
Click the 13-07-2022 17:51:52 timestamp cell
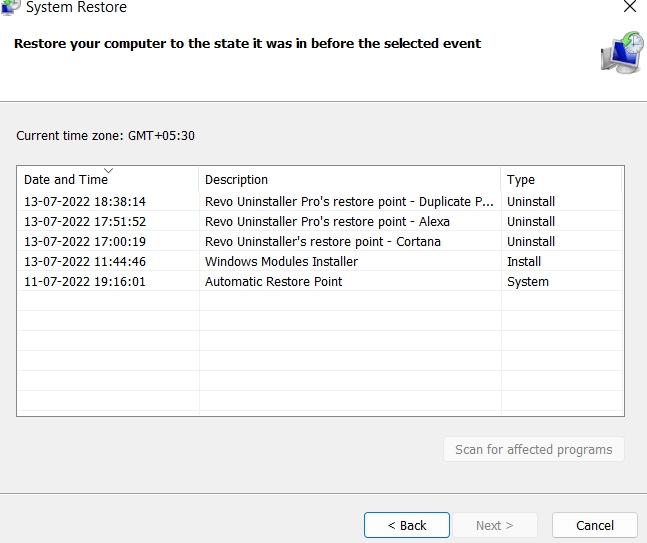coord(85,221)
